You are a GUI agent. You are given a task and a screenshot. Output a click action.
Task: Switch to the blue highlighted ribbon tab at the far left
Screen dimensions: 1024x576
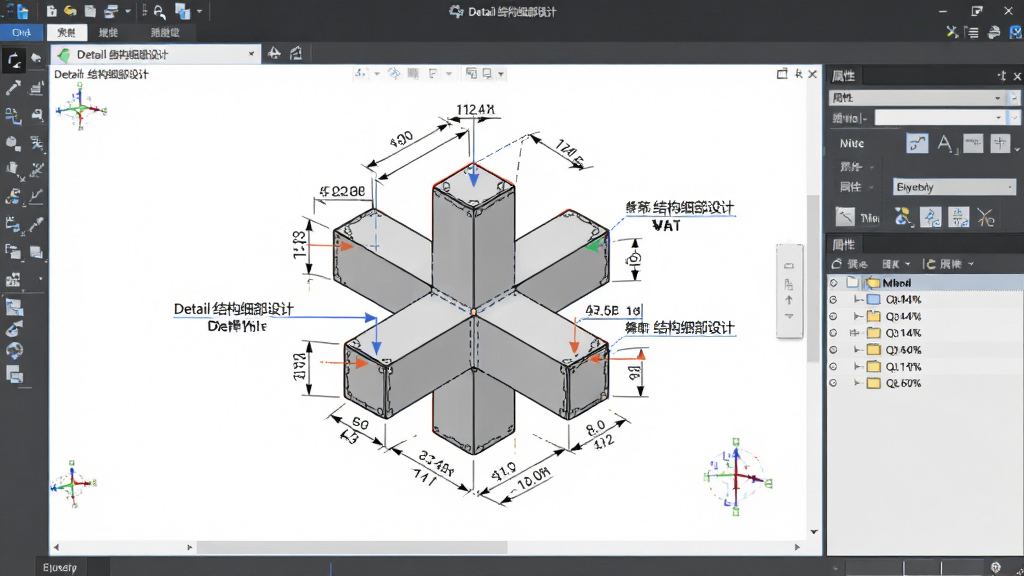coord(22,32)
